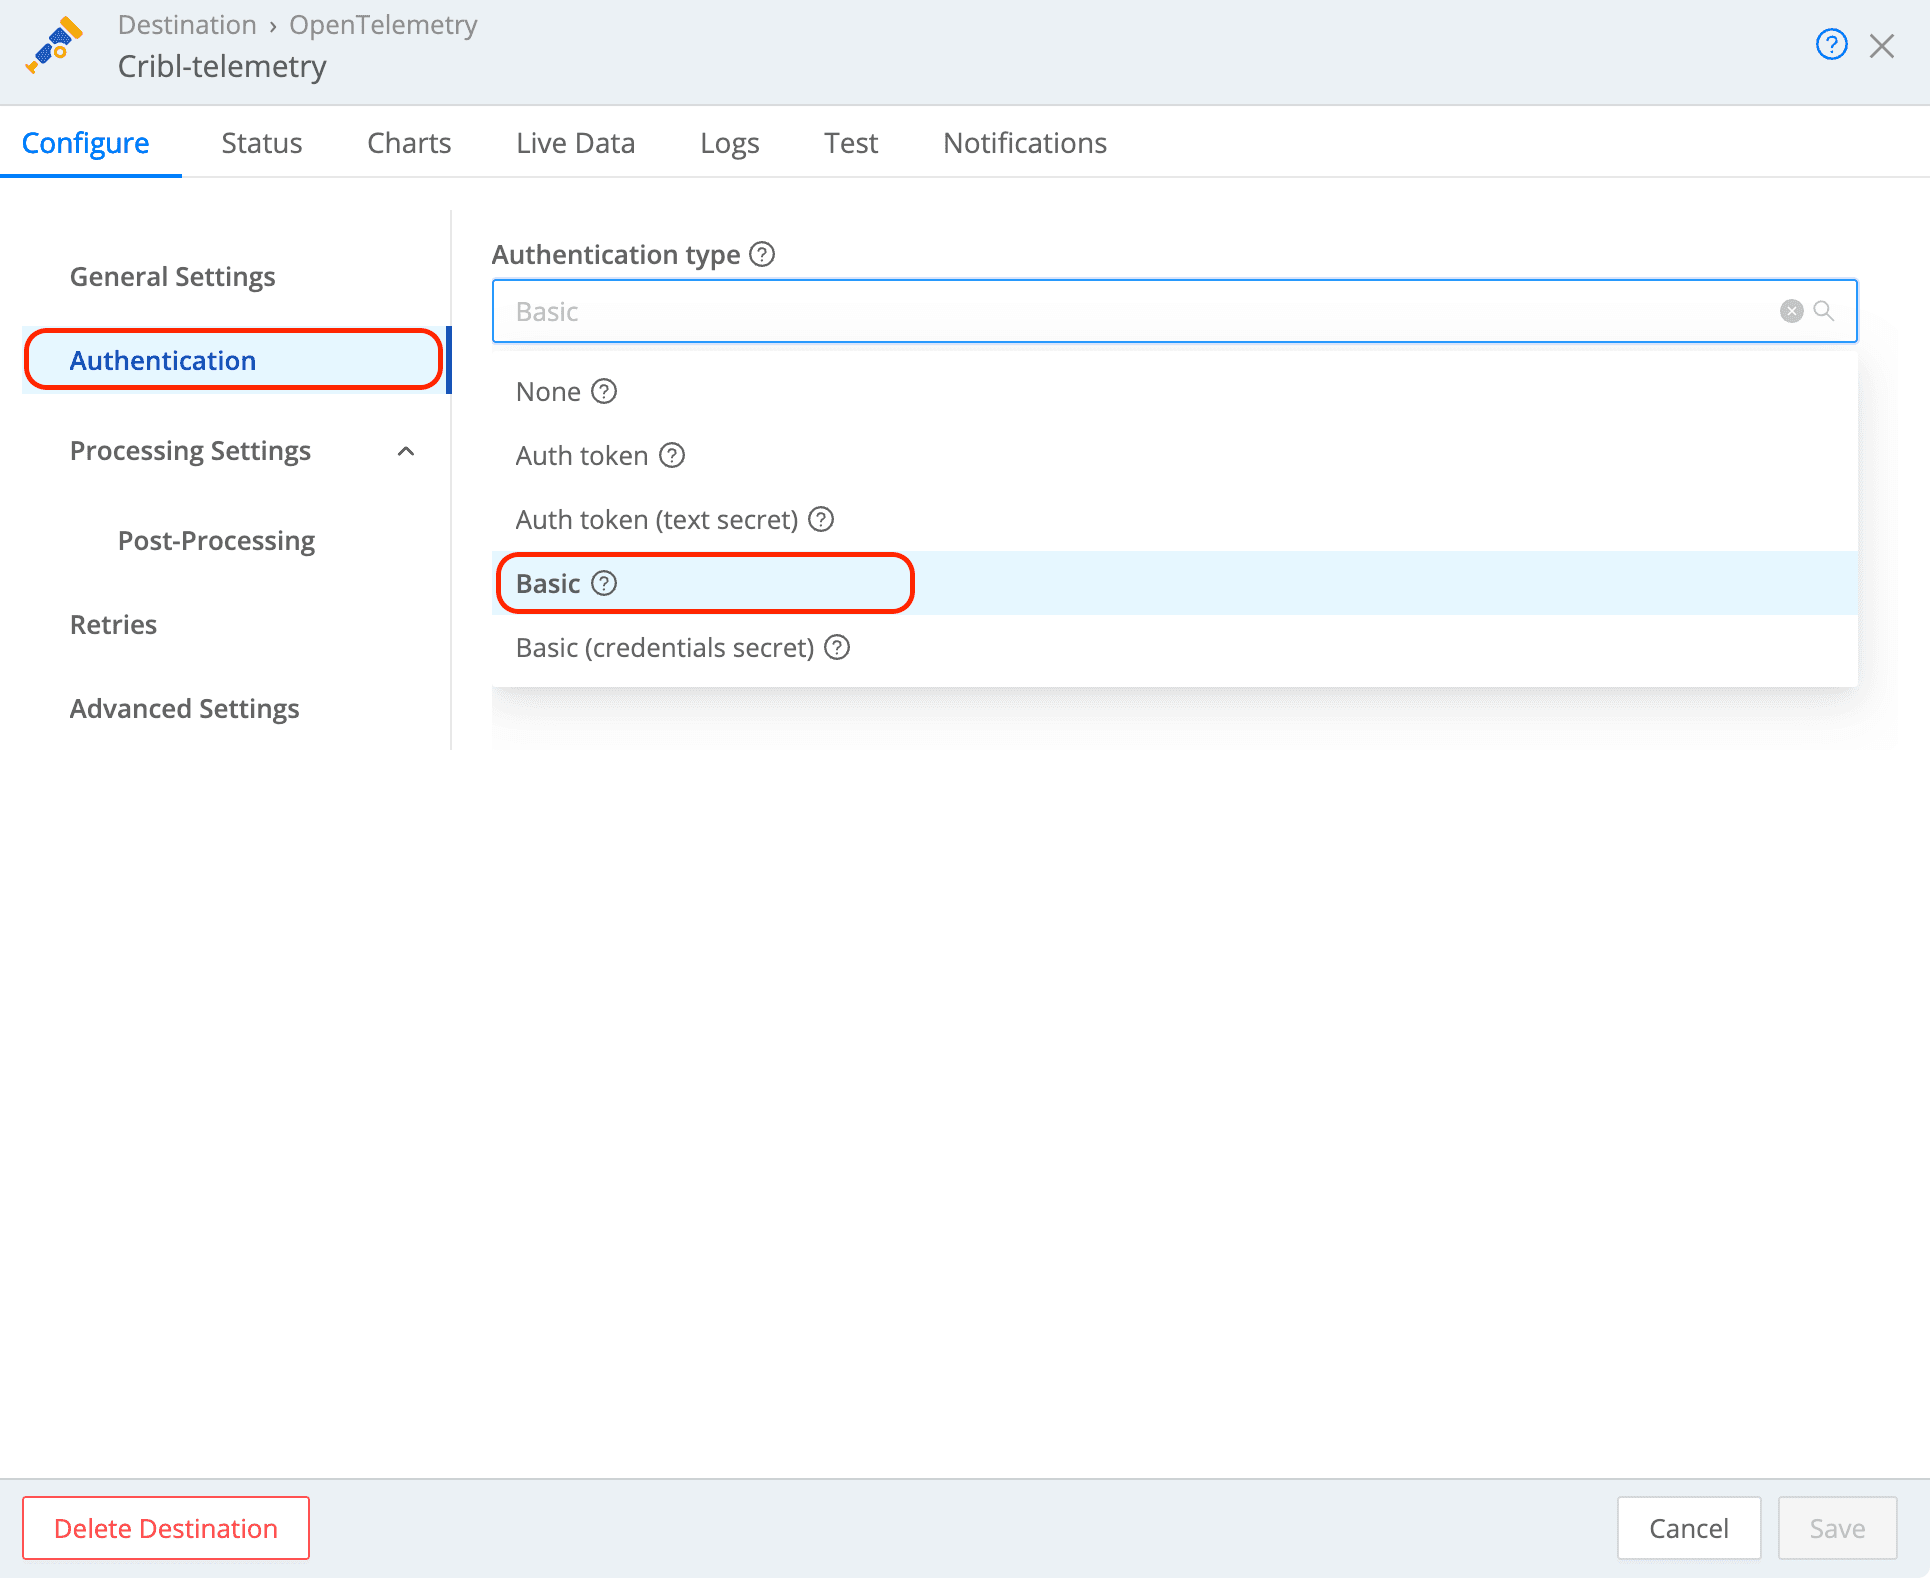Viewport: 1930px width, 1578px height.
Task: Click the help icon beside the Basic option
Action: (x=604, y=583)
